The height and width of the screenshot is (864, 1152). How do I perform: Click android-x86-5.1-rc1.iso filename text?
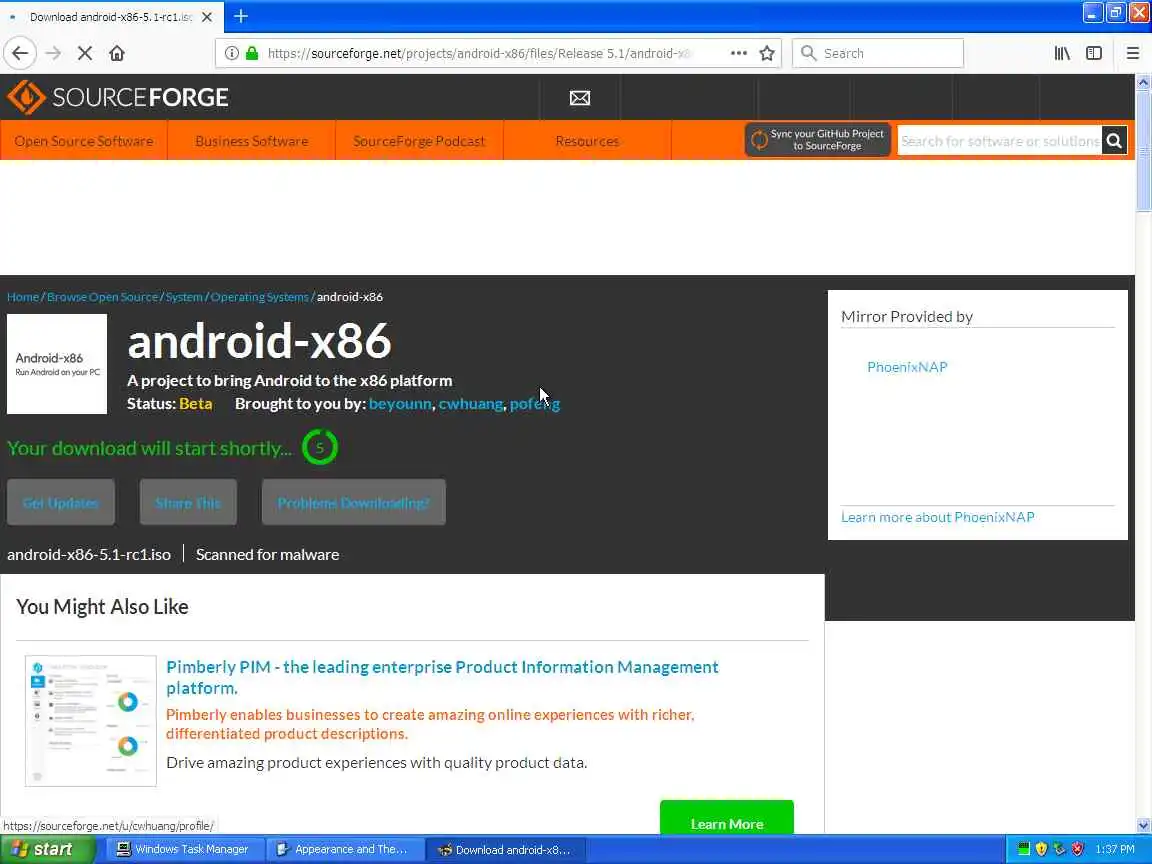point(89,555)
